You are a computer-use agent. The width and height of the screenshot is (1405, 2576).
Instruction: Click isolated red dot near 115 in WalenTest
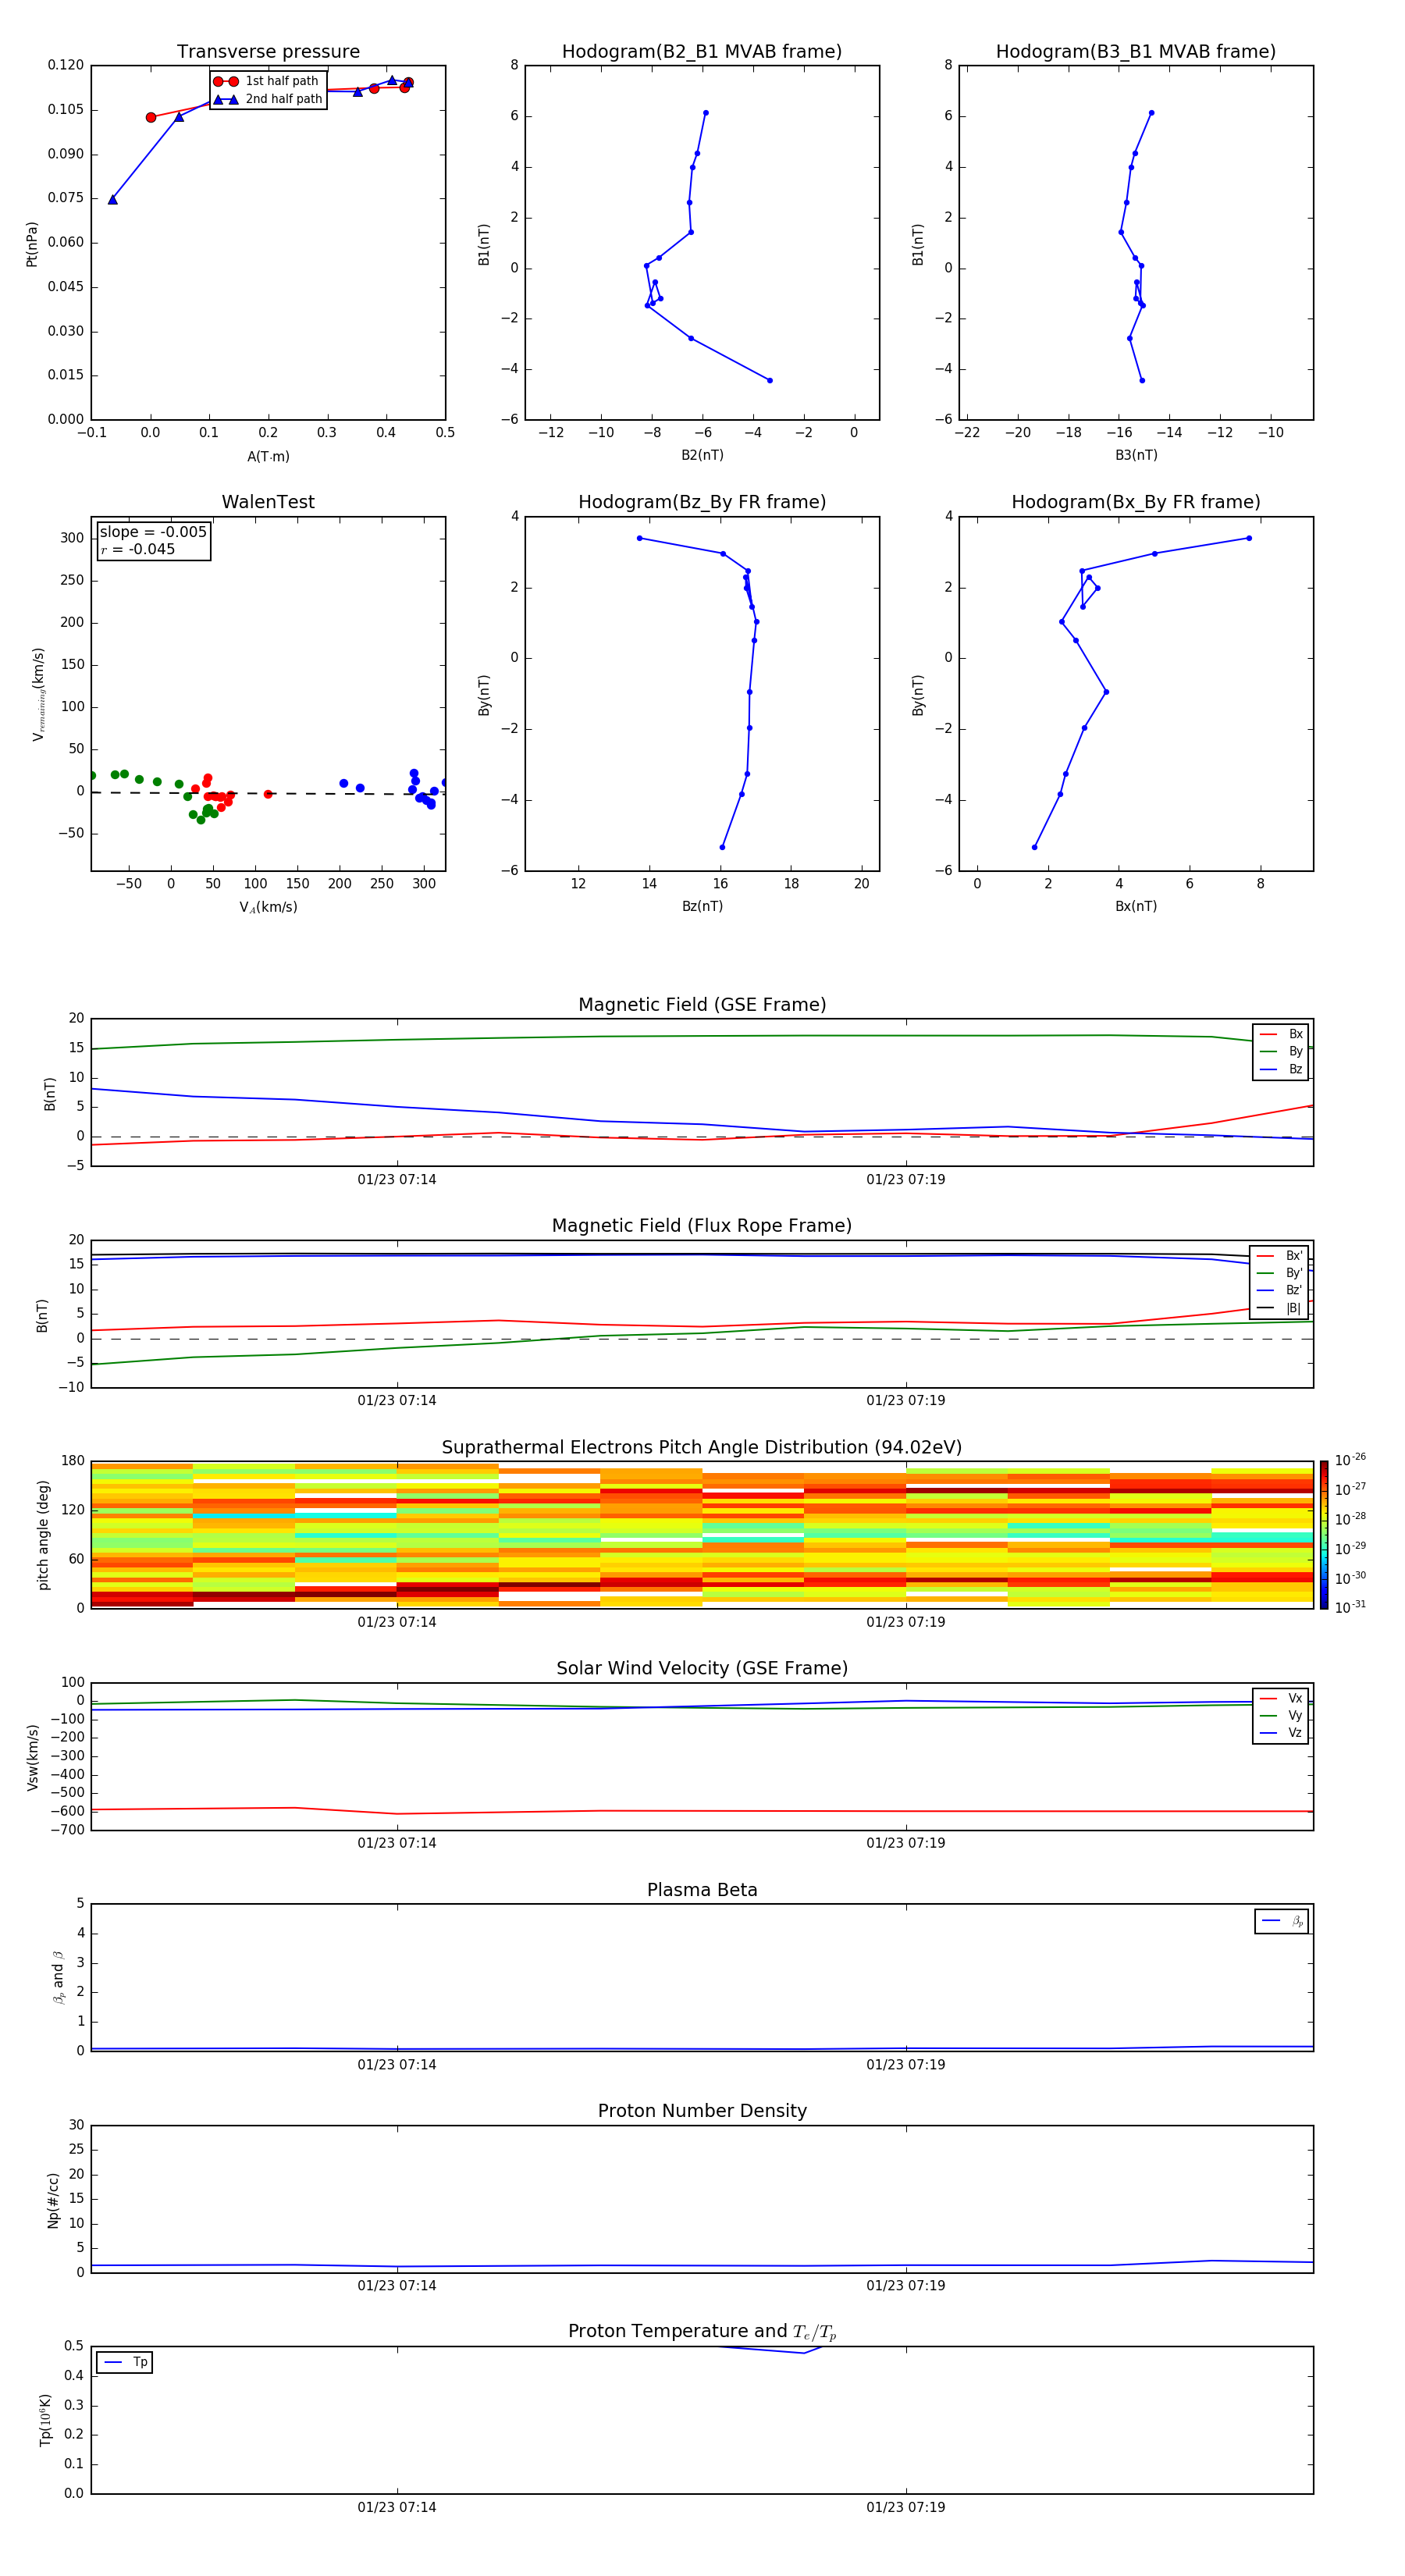coord(268,794)
